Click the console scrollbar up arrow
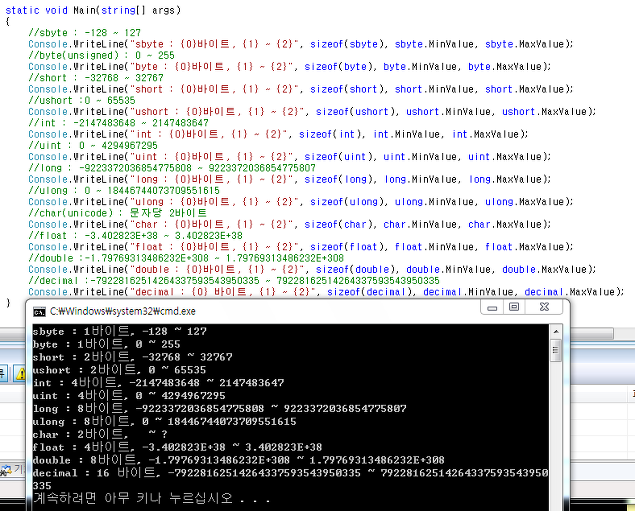 [556, 332]
